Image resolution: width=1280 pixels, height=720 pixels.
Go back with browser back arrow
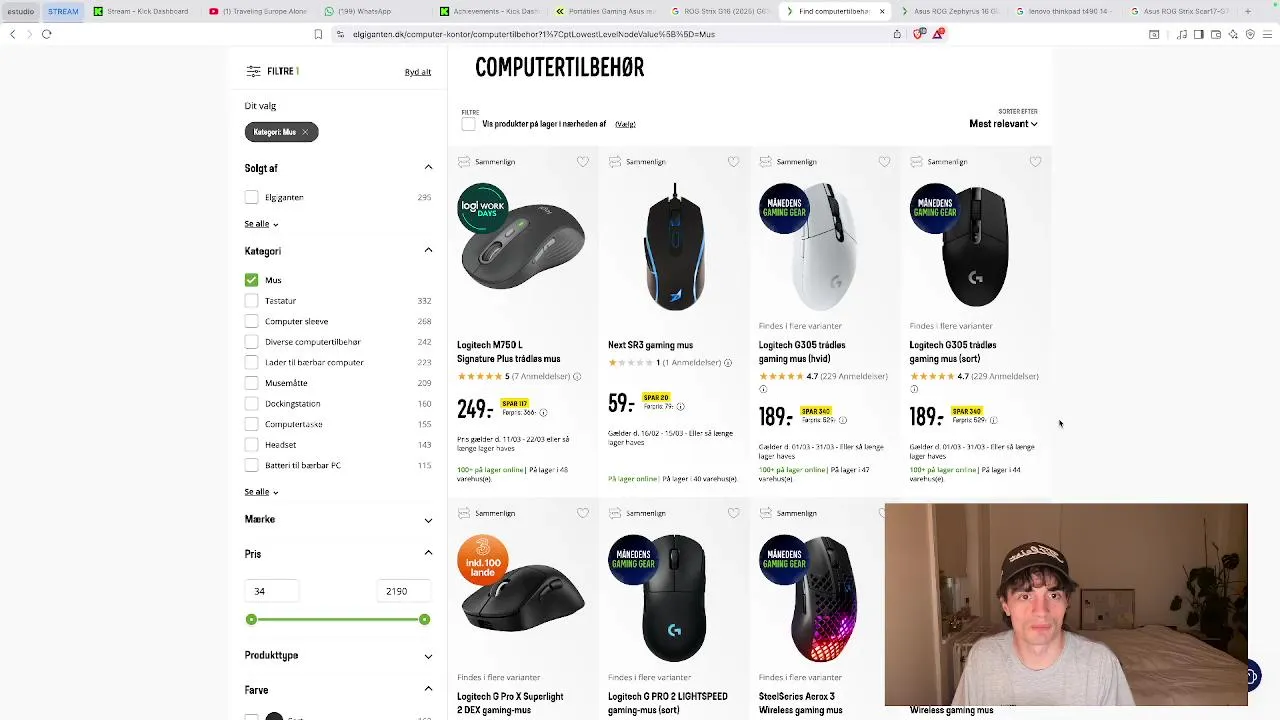[x=12, y=34]
